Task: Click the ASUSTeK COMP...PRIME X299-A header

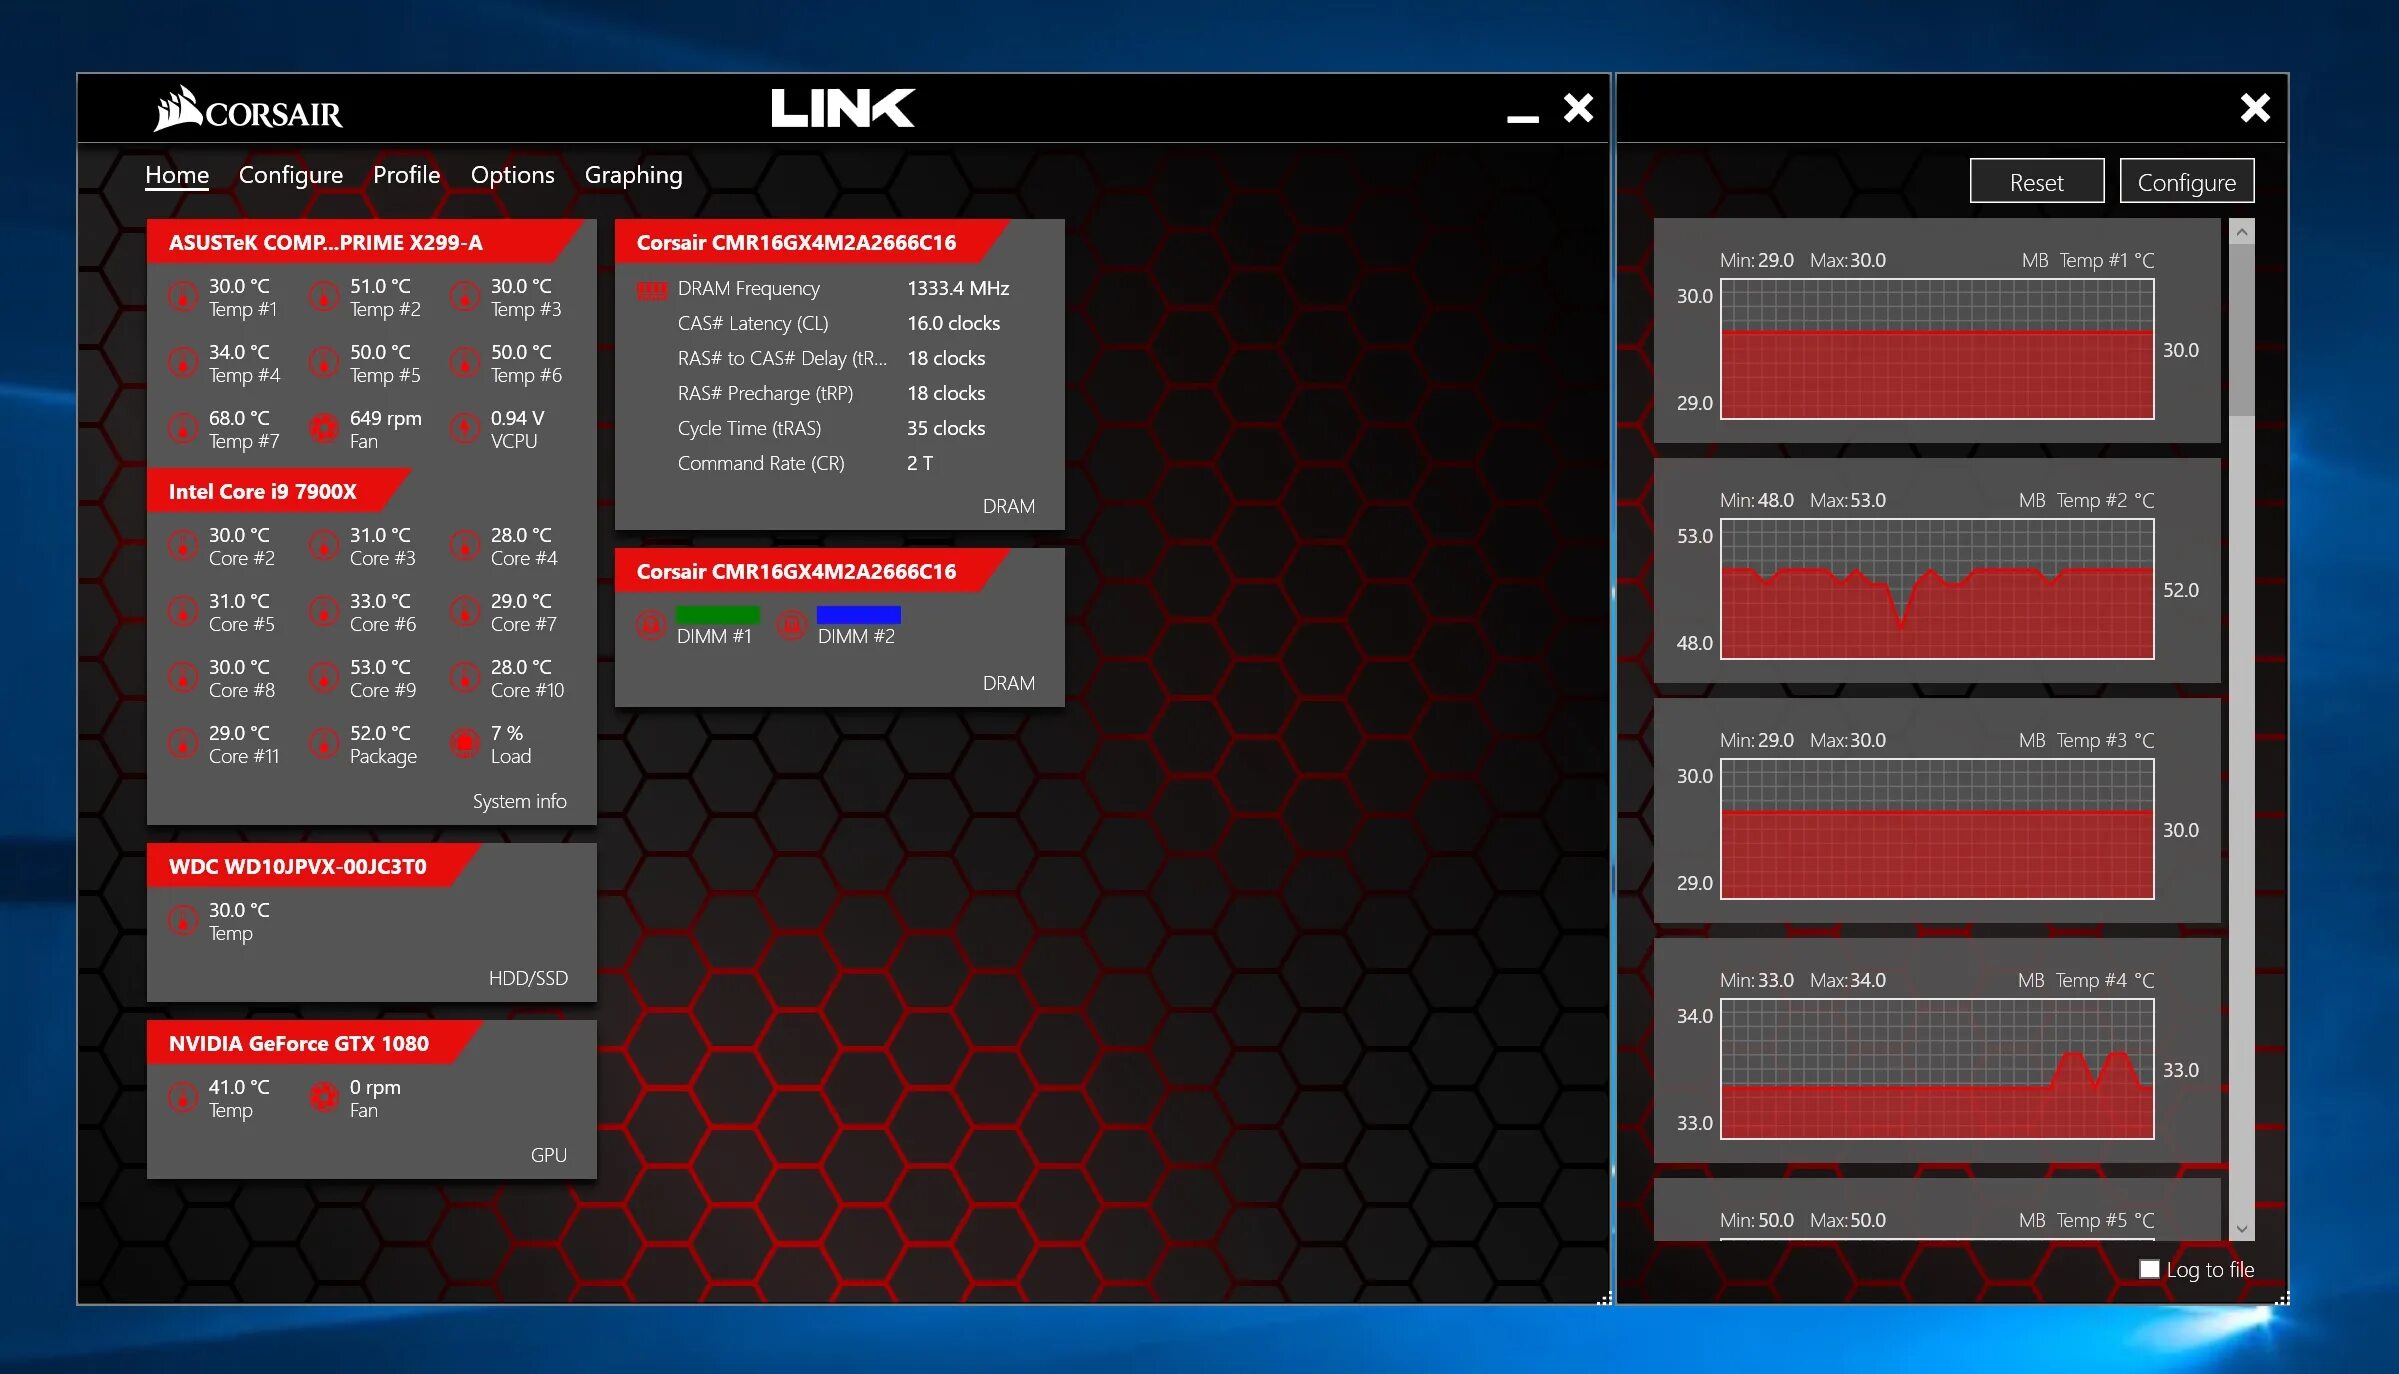Action: [x=365, y=242]
